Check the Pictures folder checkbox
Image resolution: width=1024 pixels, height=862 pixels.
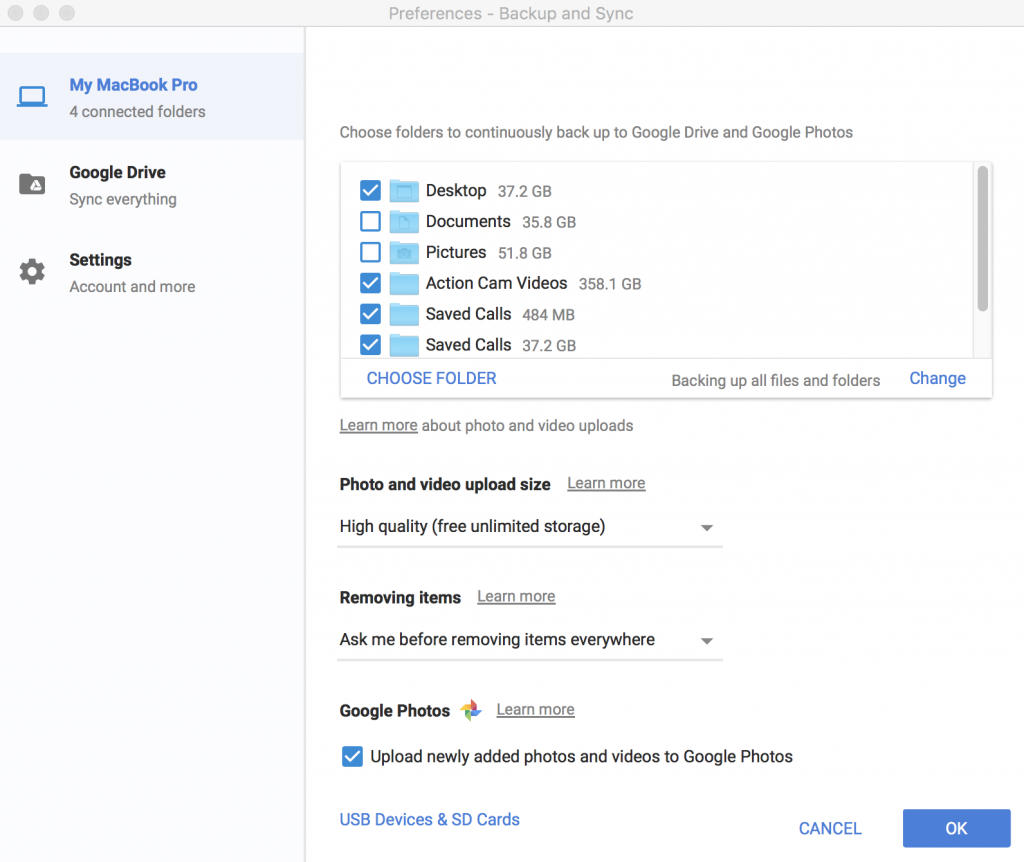pos(370,253)
